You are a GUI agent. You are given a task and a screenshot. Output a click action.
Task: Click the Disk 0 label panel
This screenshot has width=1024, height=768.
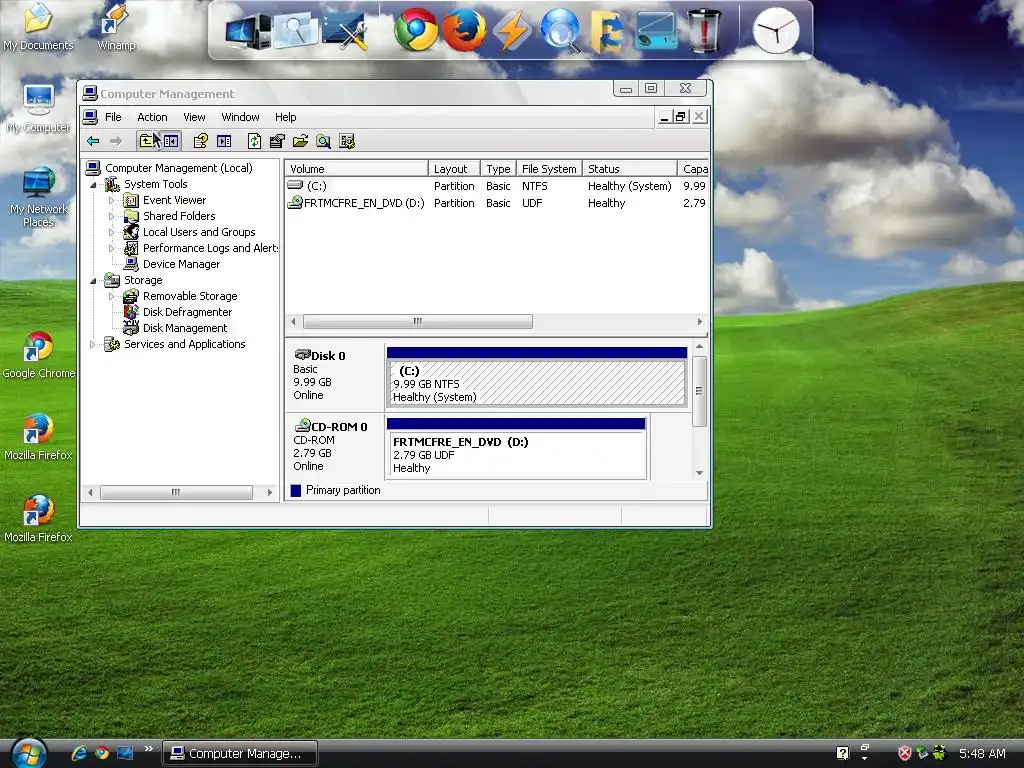pyautogui.click(x=334, y=376)
